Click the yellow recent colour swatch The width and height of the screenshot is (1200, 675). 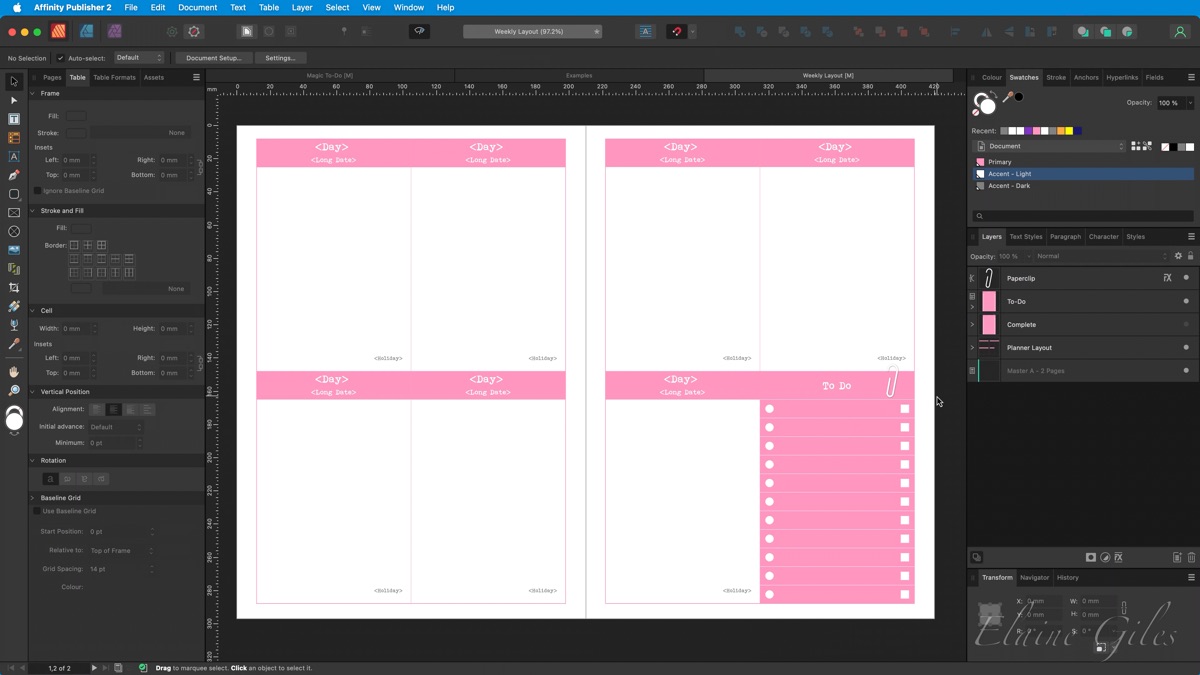(x=1068, y=131)
